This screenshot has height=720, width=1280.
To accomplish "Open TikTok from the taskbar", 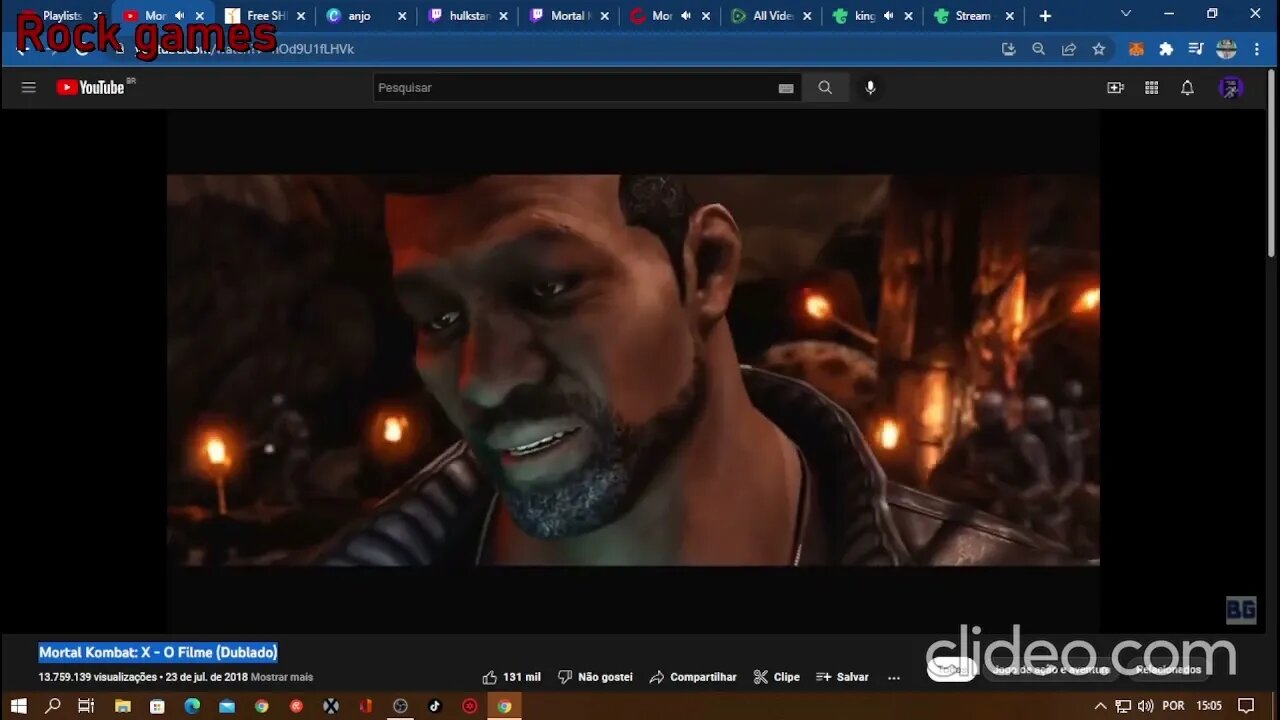I will [435, 706].
